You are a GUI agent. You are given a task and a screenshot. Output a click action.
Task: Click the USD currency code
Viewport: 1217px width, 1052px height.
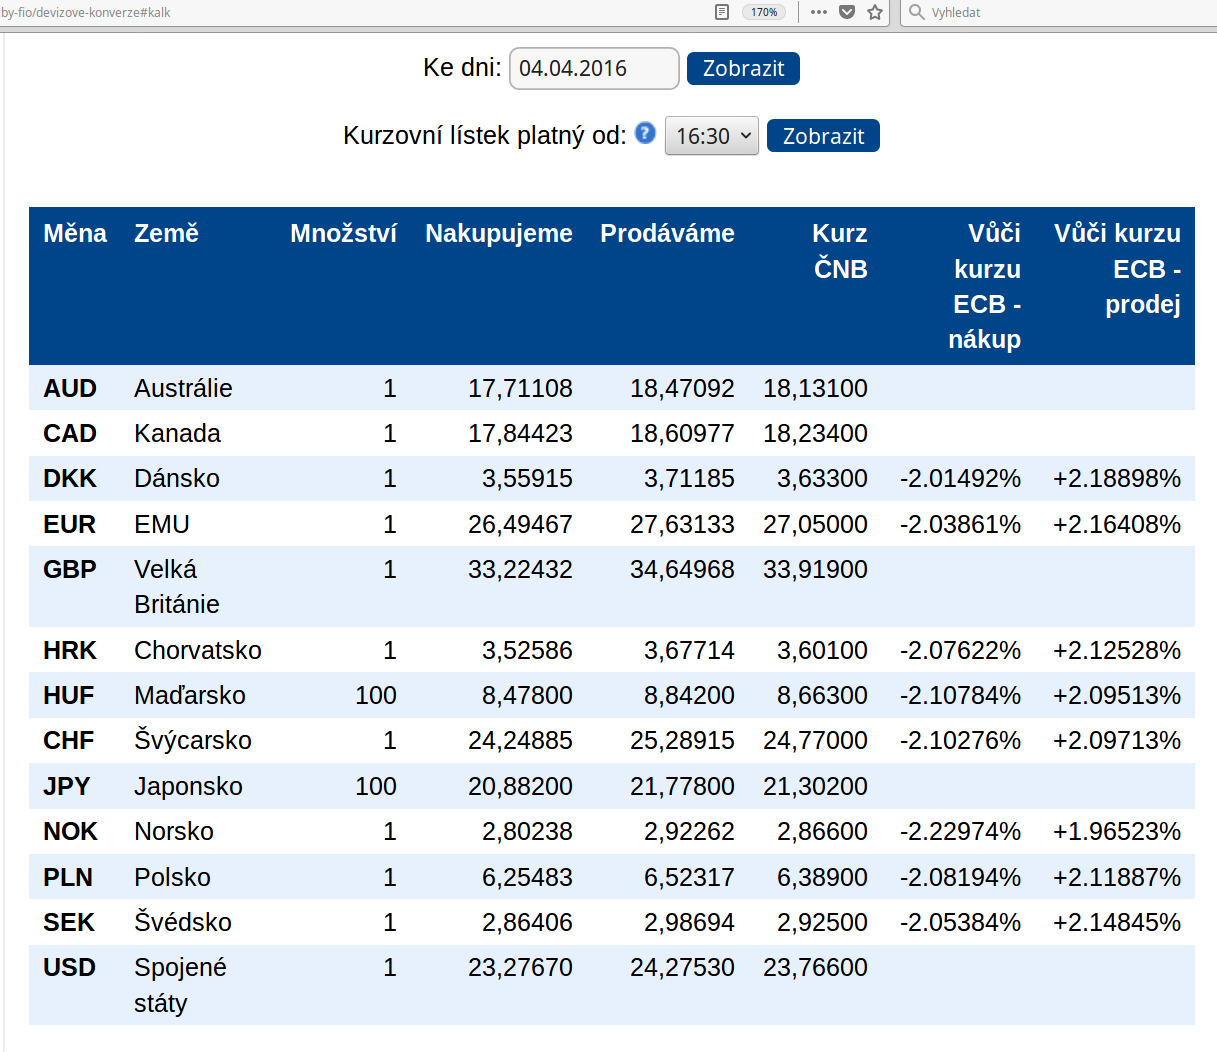click(x=69, y=967)
